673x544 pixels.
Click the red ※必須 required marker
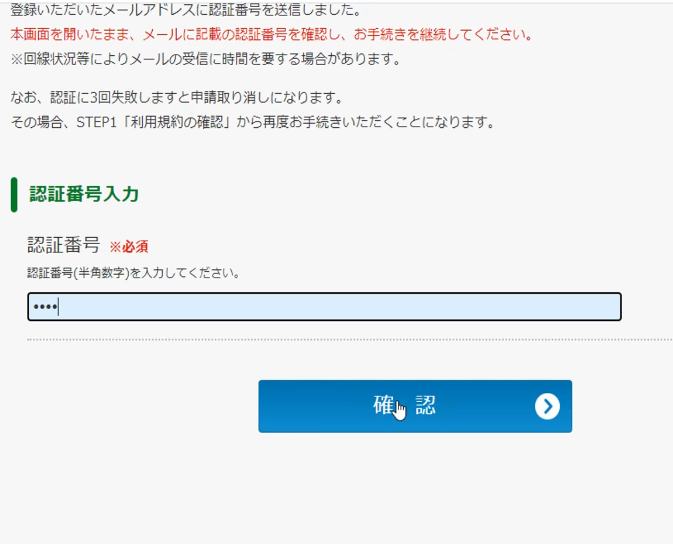[x=129, y=247]
